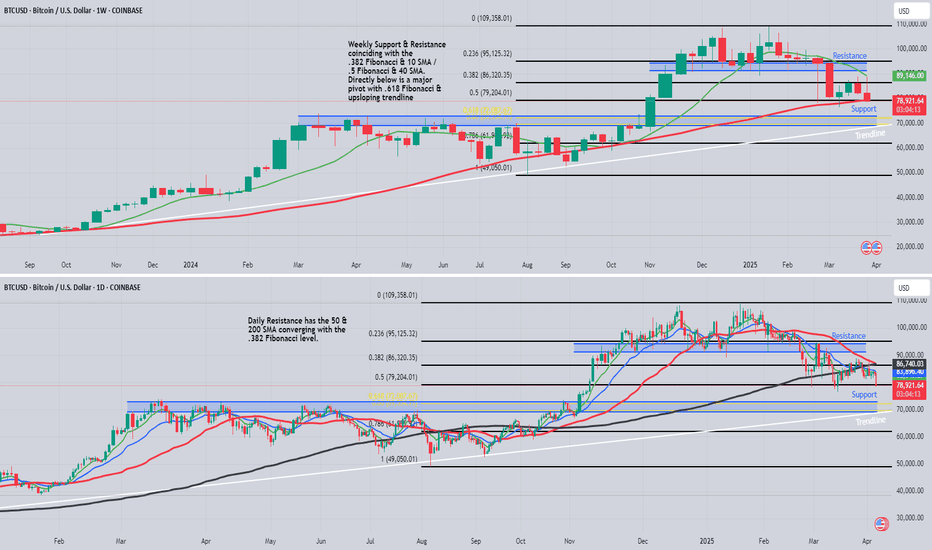
Task: Select the Resistance label on the weekly chart
Action: (849, 56)
